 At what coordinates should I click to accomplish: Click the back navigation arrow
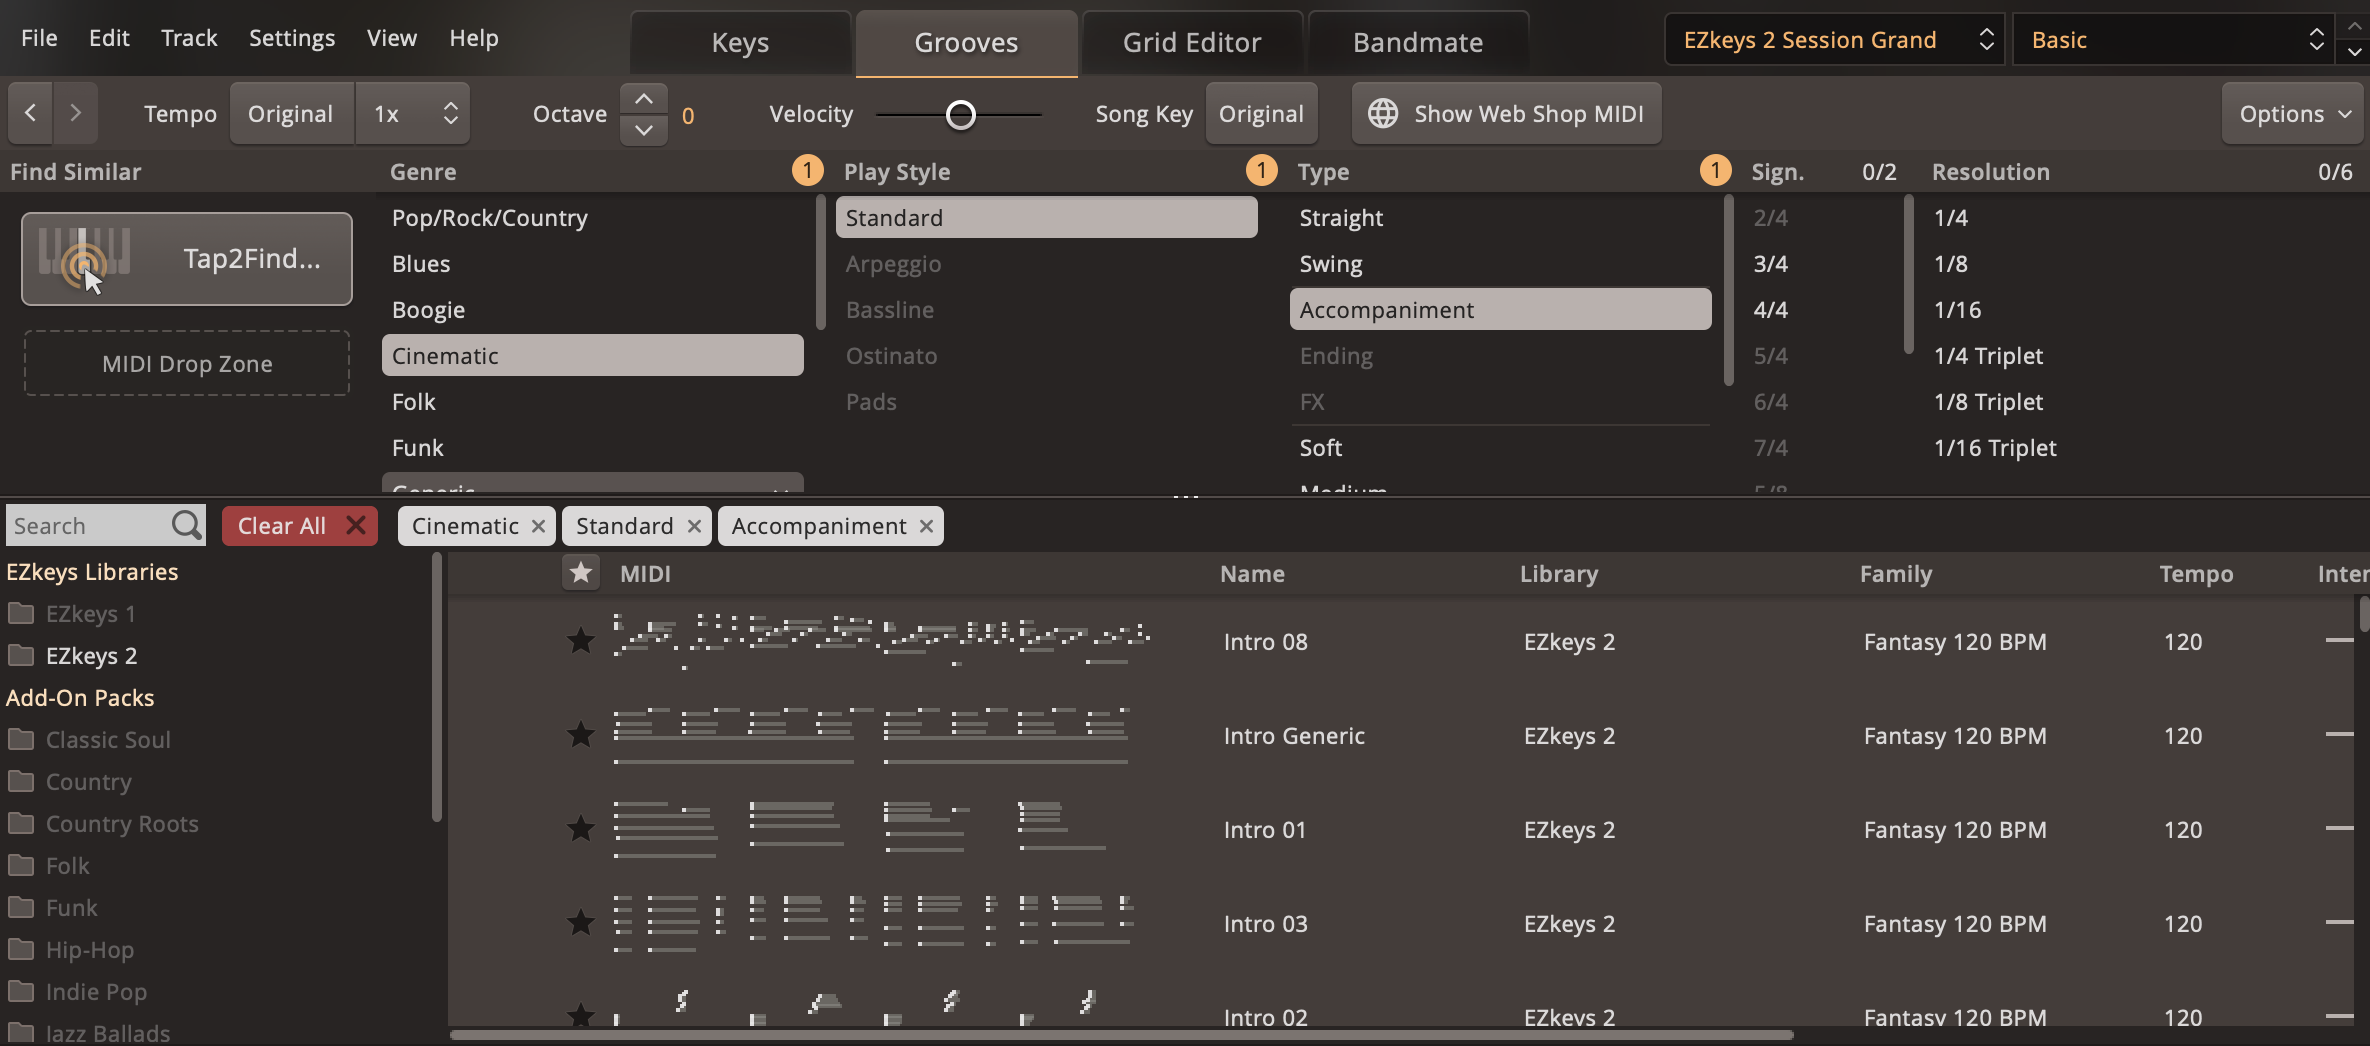pos(31,114)
